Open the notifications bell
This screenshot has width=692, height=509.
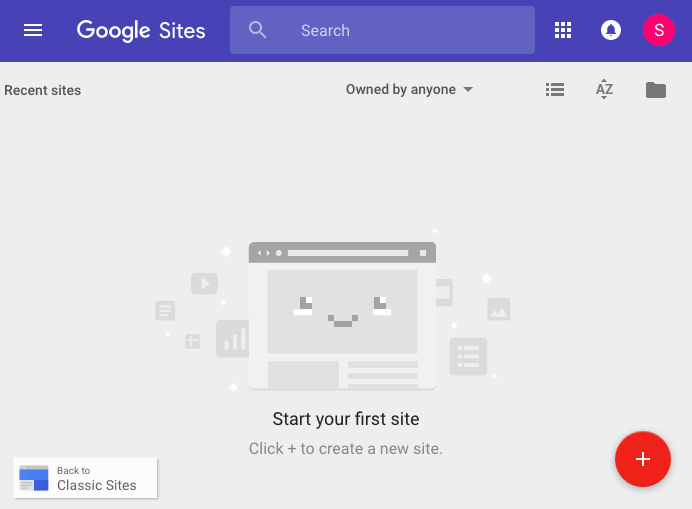[610, 30]
